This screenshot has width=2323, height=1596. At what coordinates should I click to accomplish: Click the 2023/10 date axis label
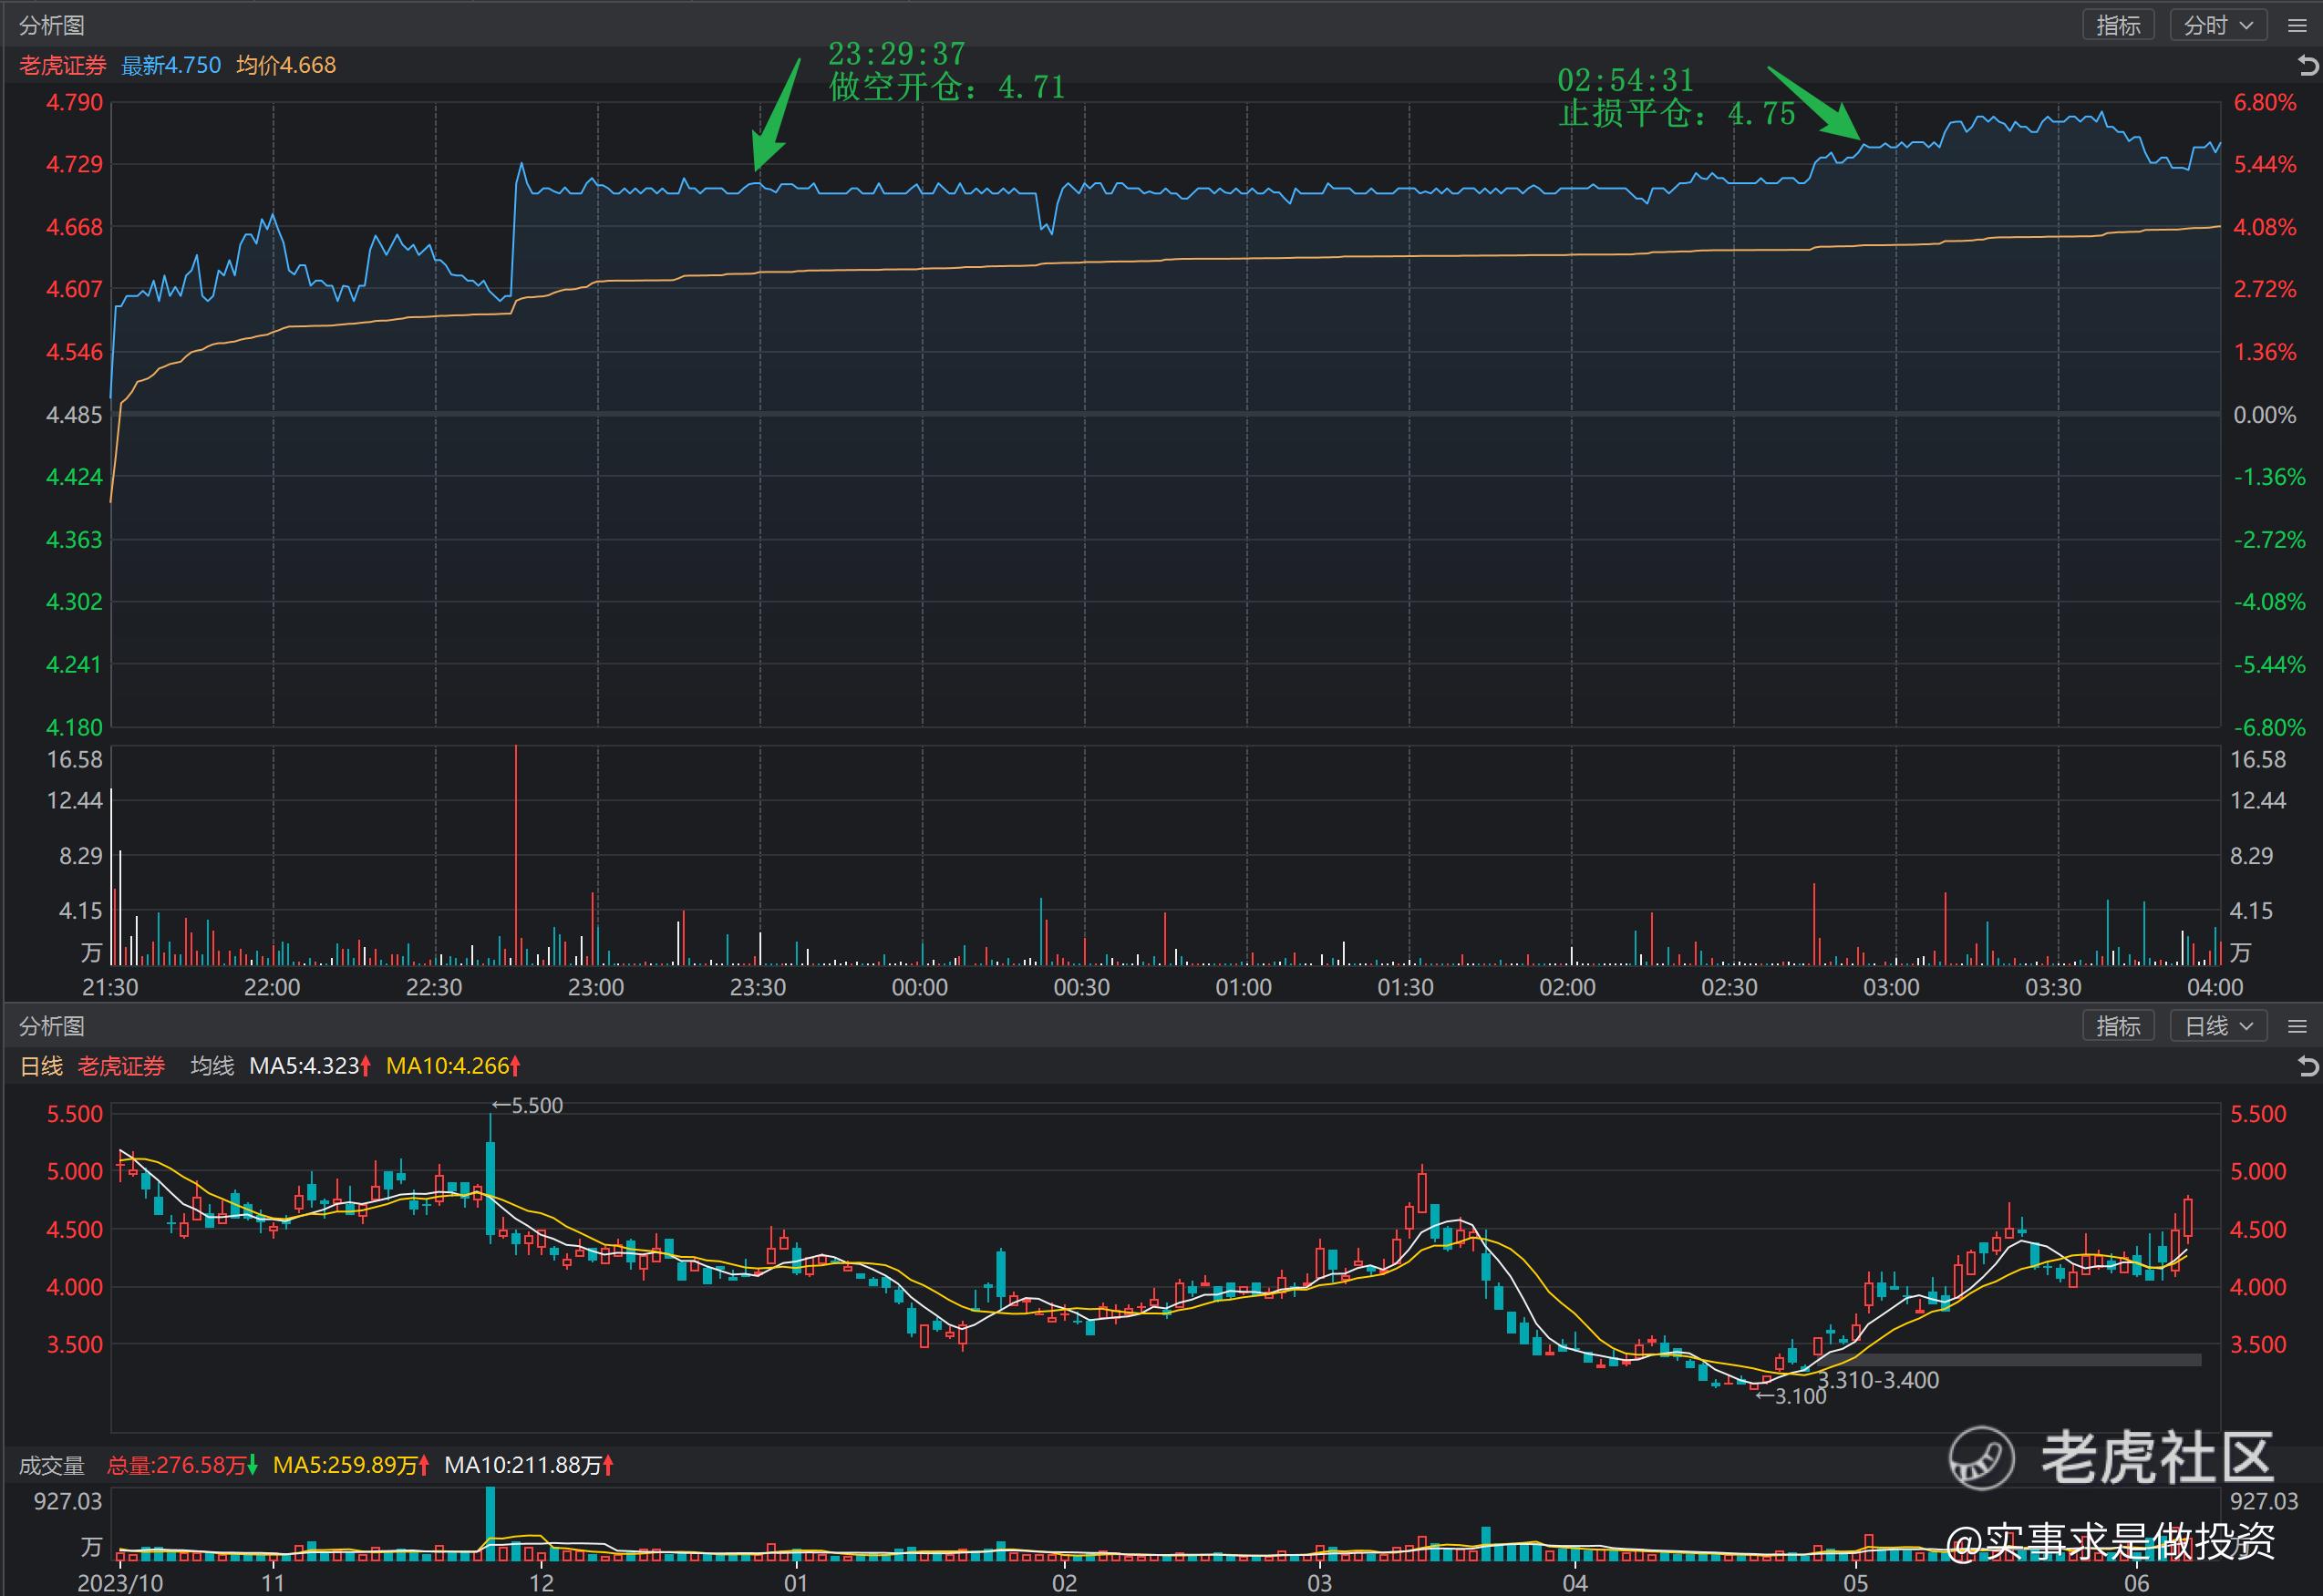point(120,1584)
